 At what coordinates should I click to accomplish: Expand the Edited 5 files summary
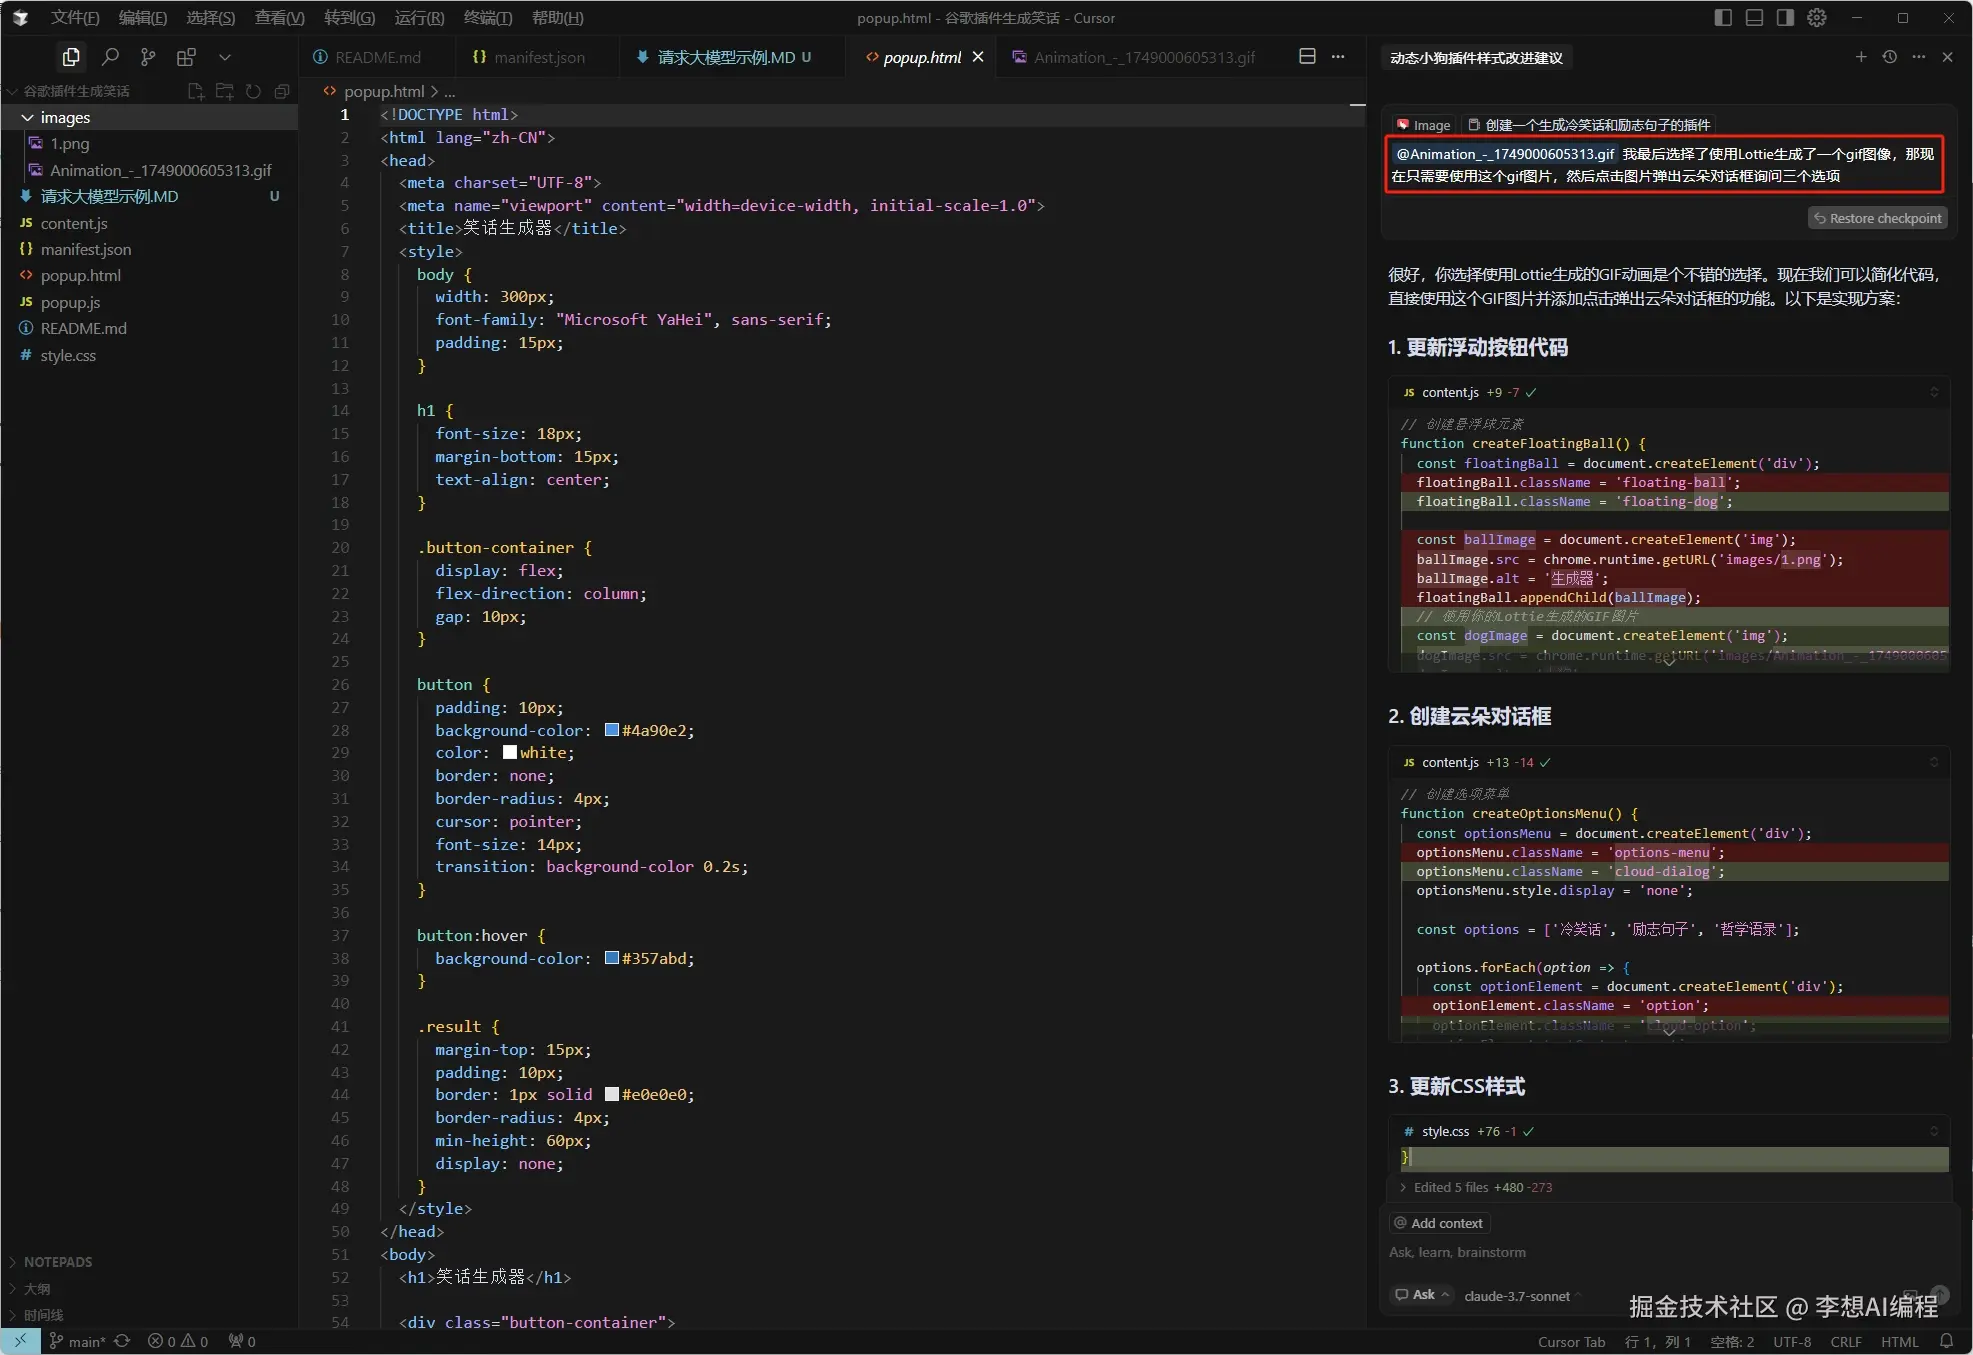pos(1403,1187)
